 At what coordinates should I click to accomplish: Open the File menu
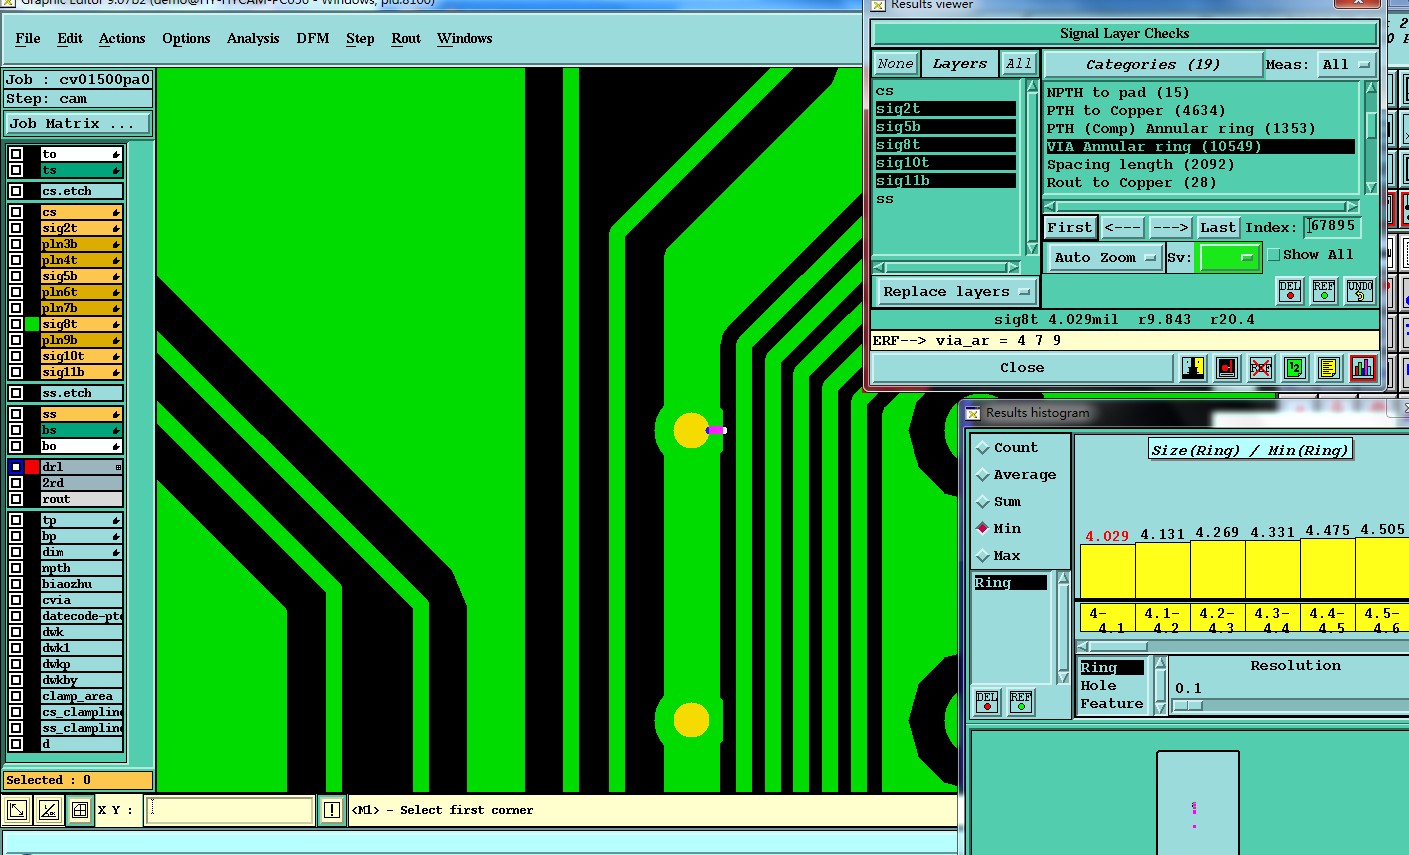tap(28, 38)
